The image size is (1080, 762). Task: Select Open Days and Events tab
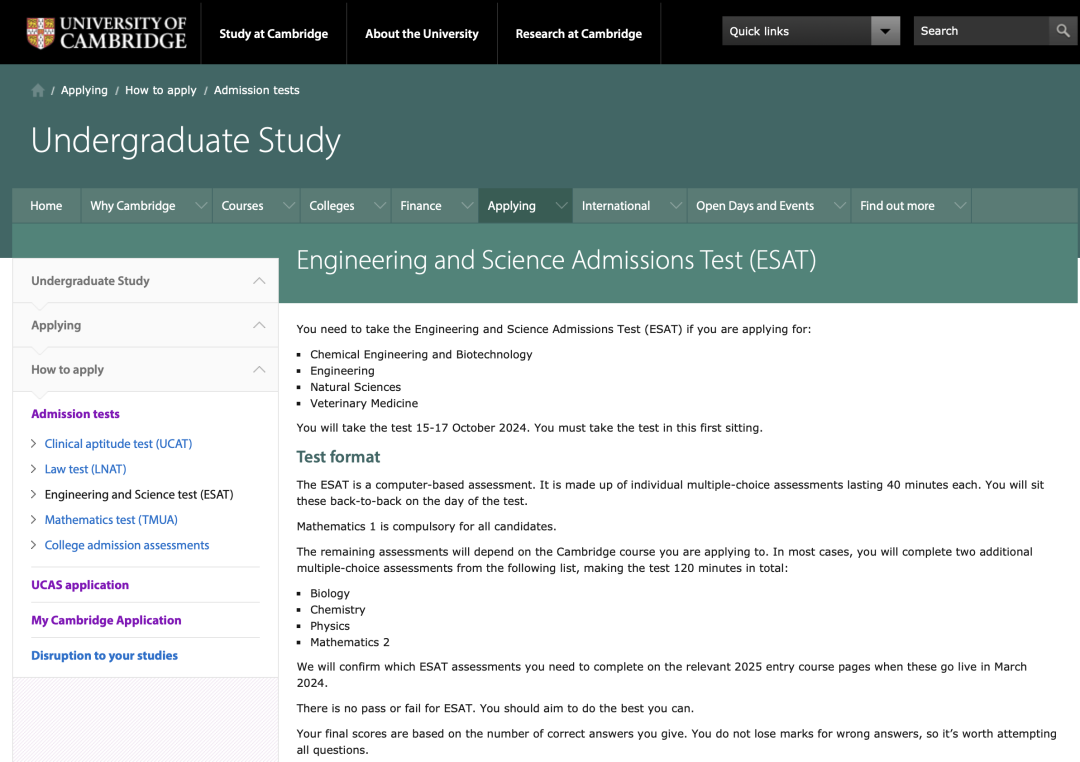755,205
